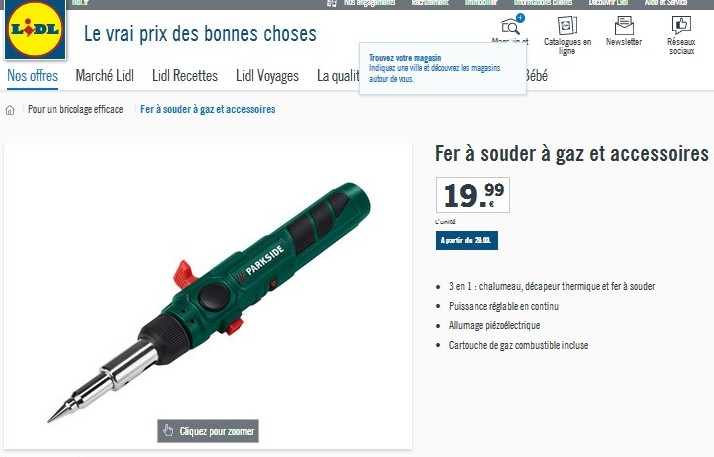This screenshot has height=457, width=714.
Task: Select the Nos offres menu tab
Action: (32, 76)
